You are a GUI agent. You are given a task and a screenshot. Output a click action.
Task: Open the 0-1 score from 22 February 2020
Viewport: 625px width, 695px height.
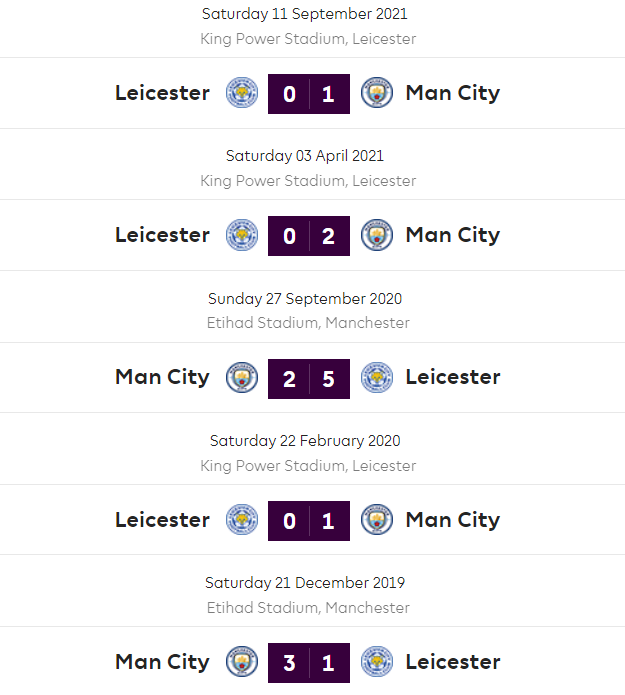pyautogui.click(x=309, y=520)
